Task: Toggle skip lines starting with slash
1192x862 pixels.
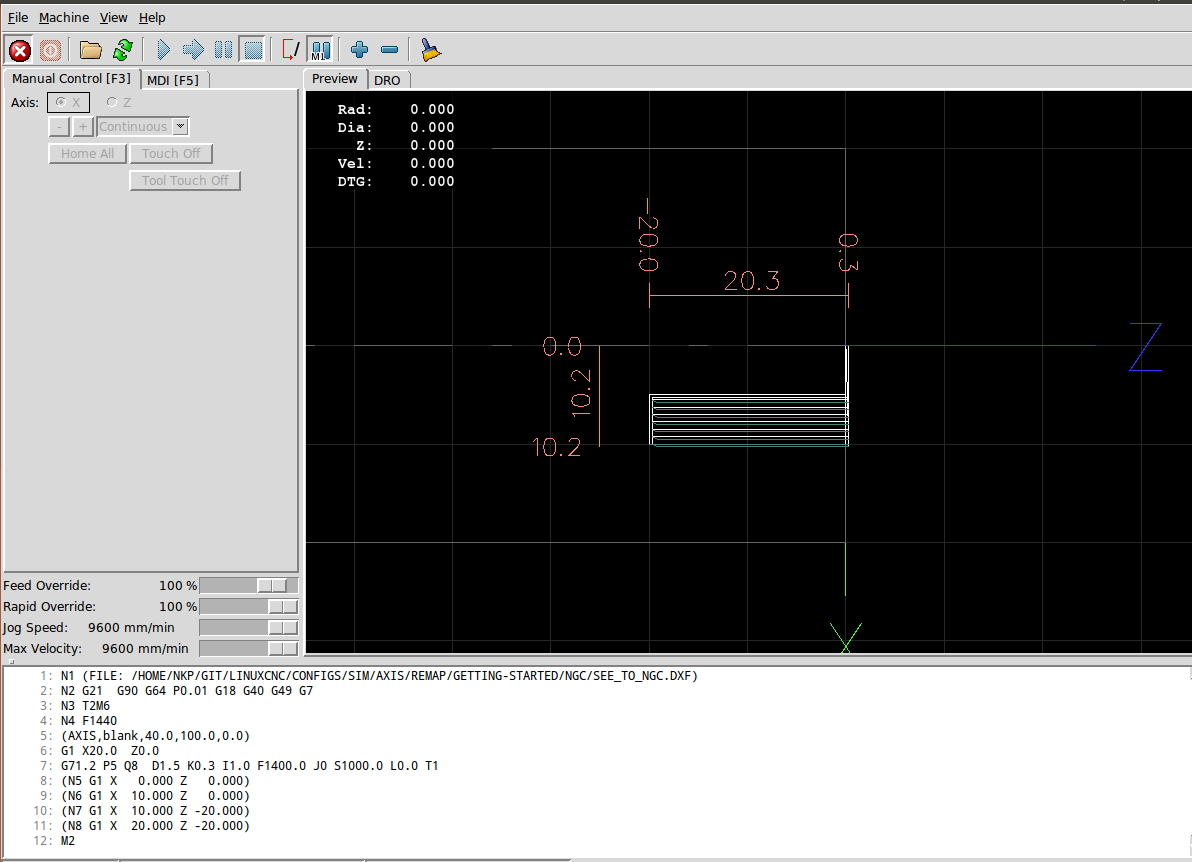Action: pyautogui.click(x=291, y=49)
